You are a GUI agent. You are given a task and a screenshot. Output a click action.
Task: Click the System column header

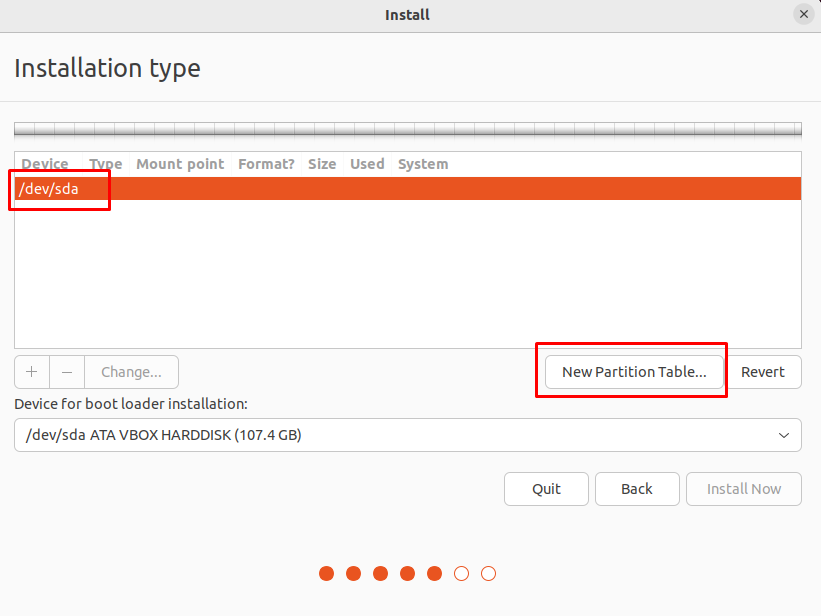tap(423, 164)
